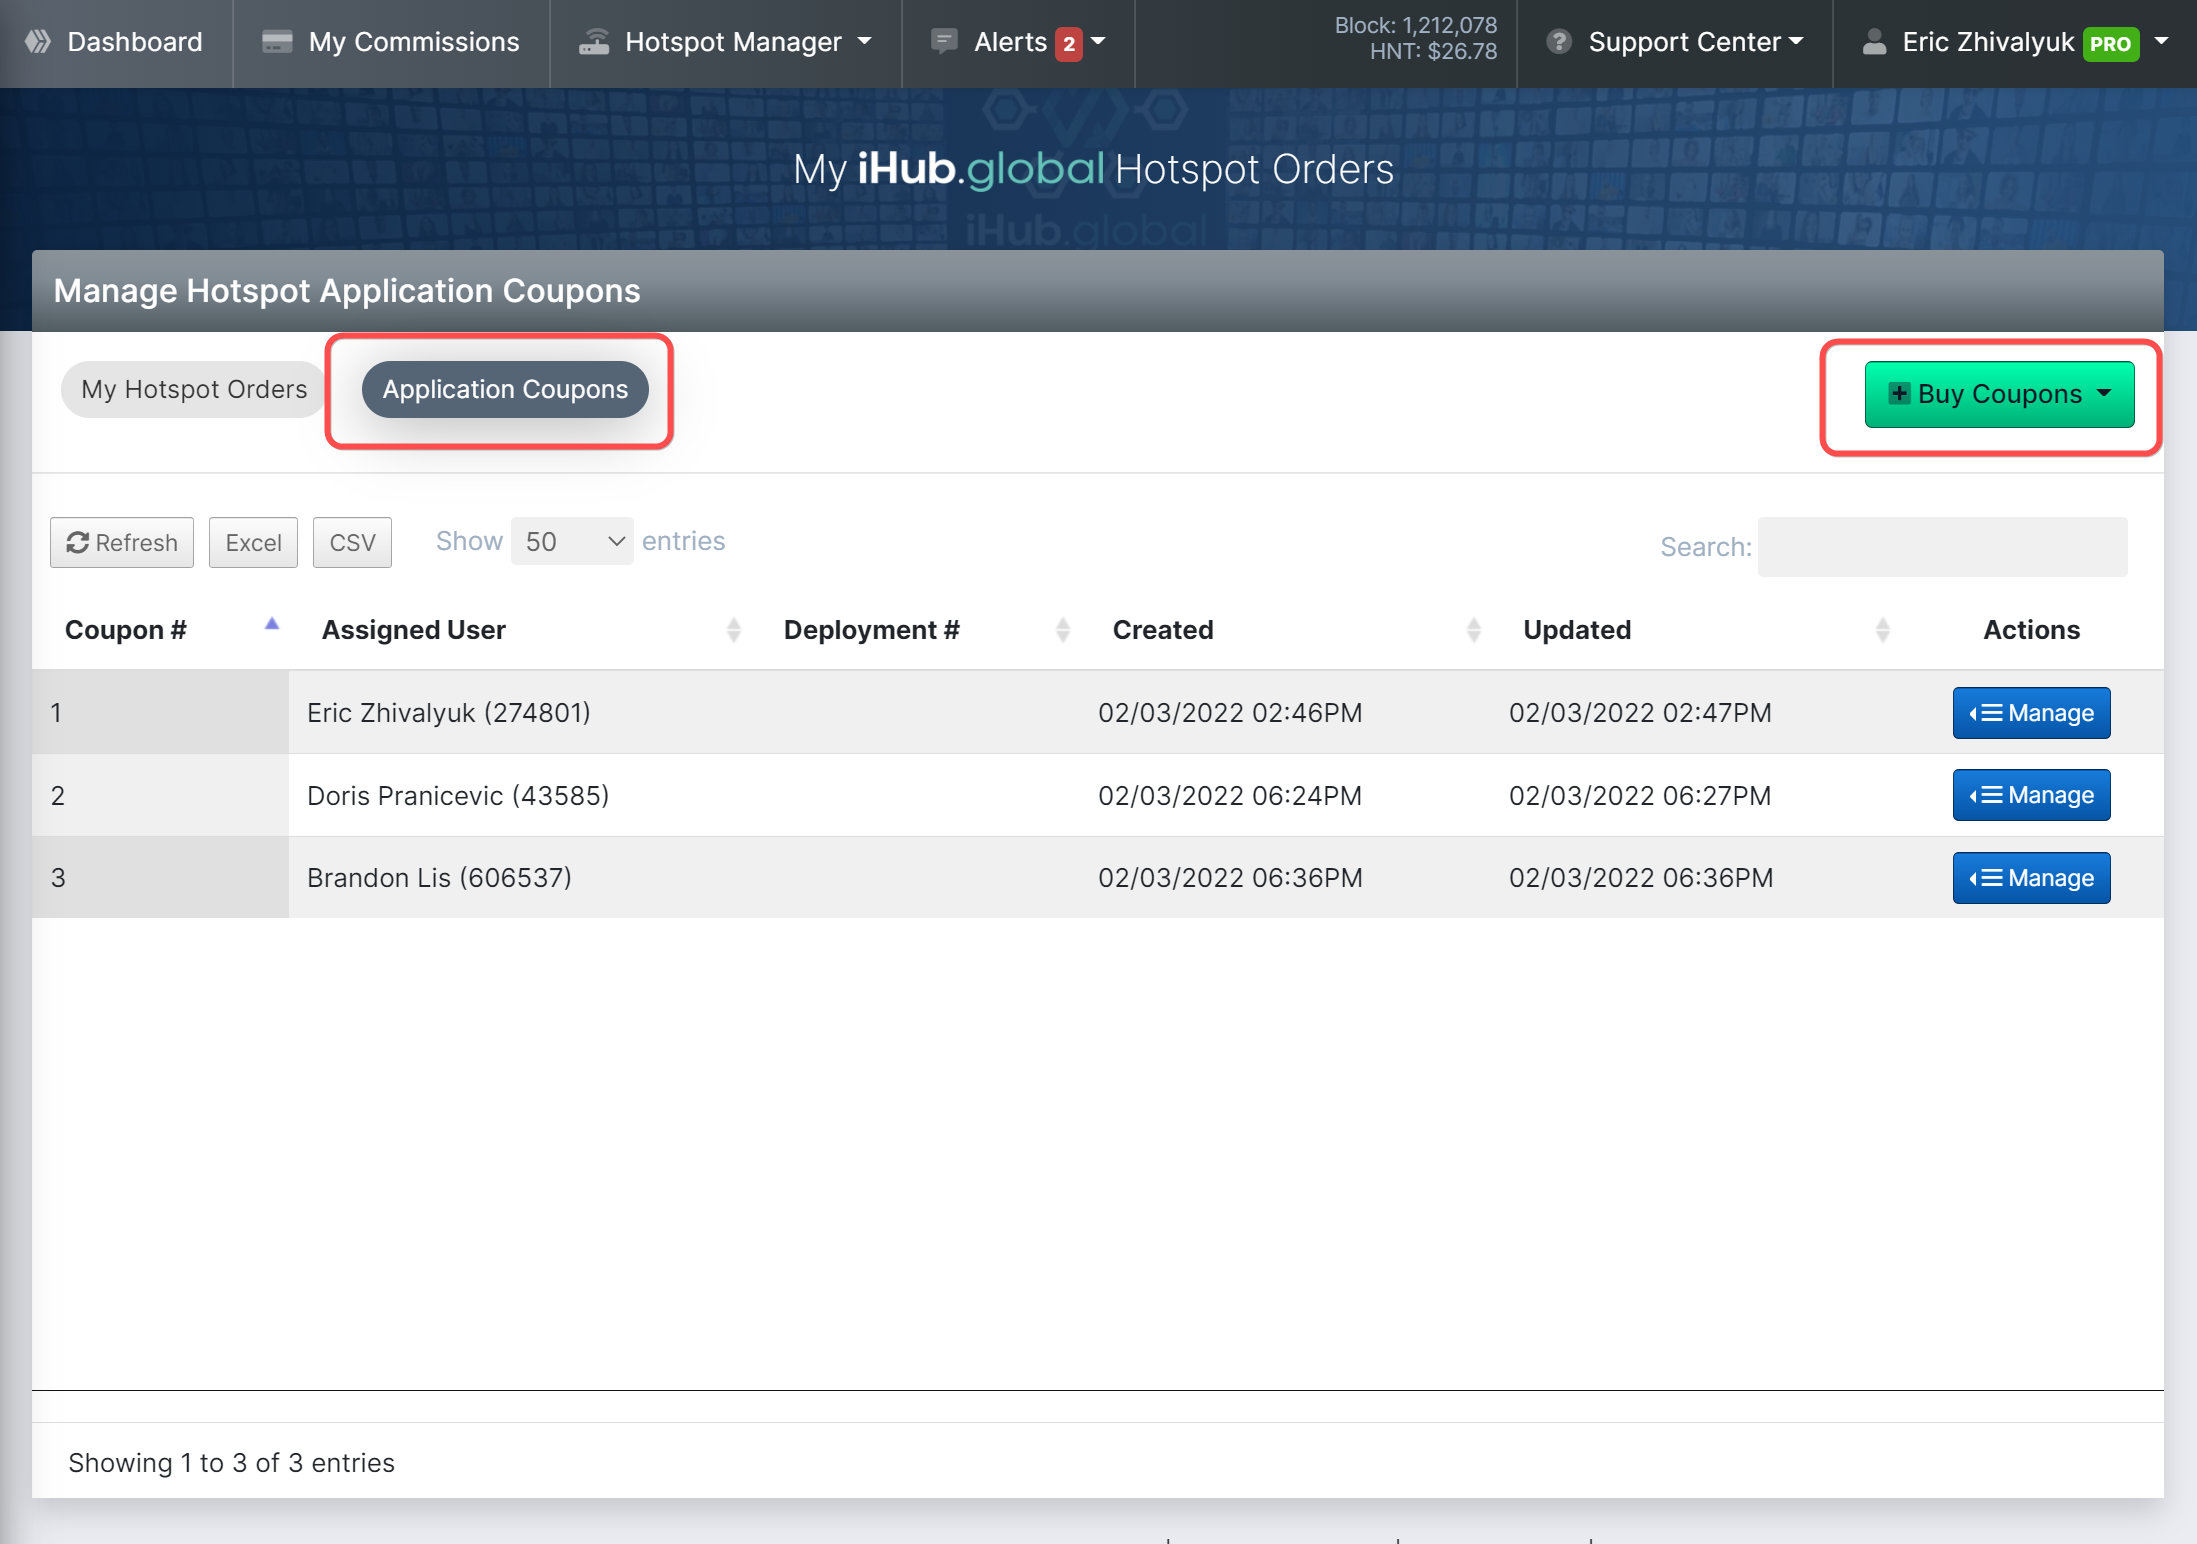The width and height of the screenshot is (2197, 1544).
Task: Click the green PRO badge
Action: tap(2111, 44)
